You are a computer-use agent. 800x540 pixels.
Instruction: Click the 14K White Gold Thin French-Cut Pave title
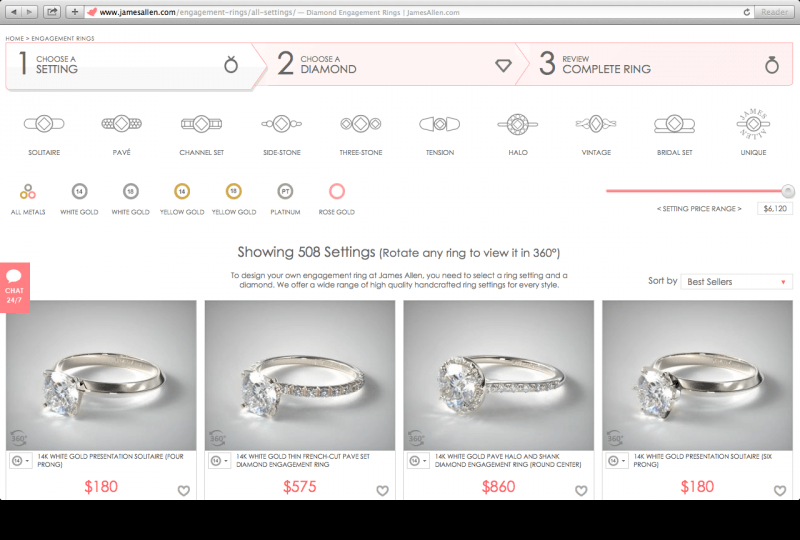point(303,460)
